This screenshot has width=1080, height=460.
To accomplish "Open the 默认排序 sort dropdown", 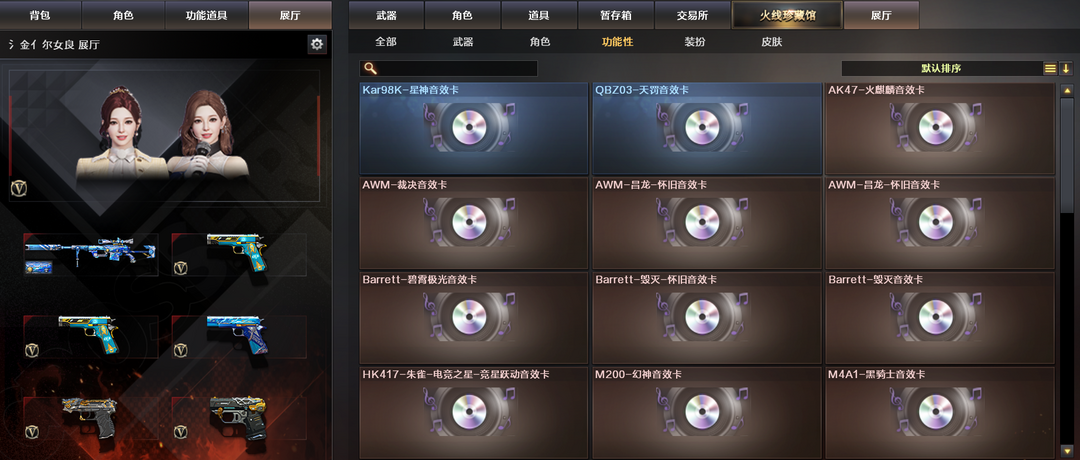I will coord(942,68).
